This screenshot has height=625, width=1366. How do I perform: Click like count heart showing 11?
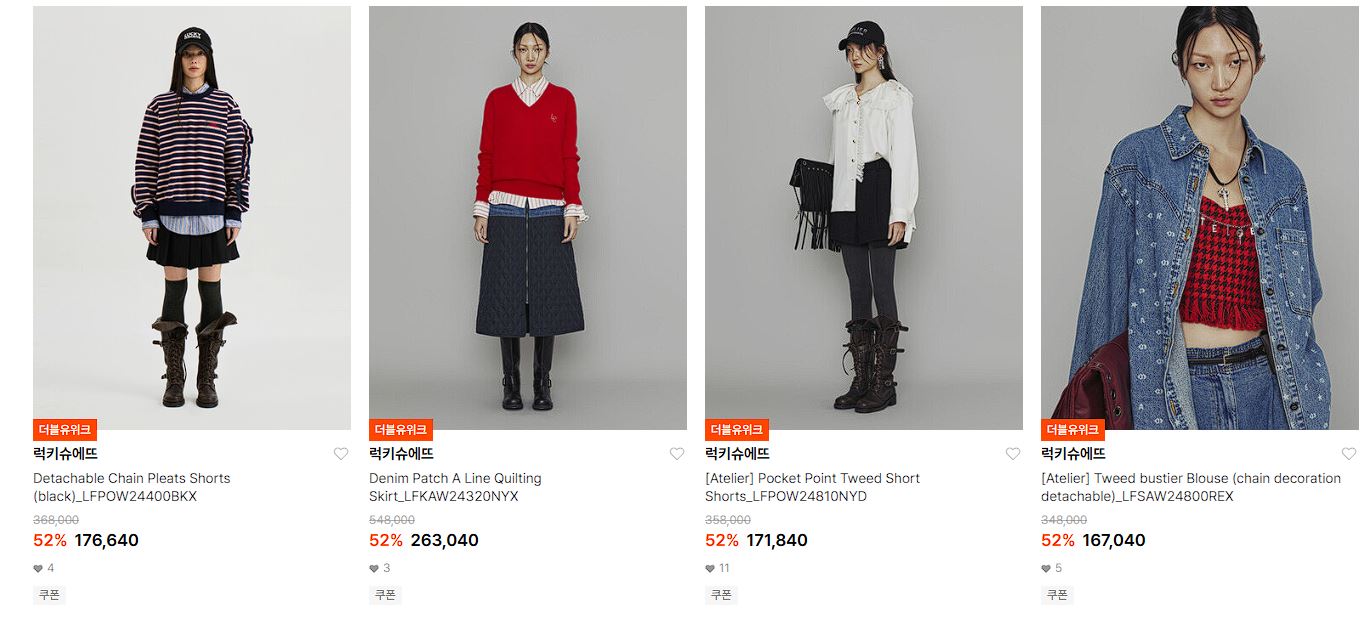(x=710, y=568)
